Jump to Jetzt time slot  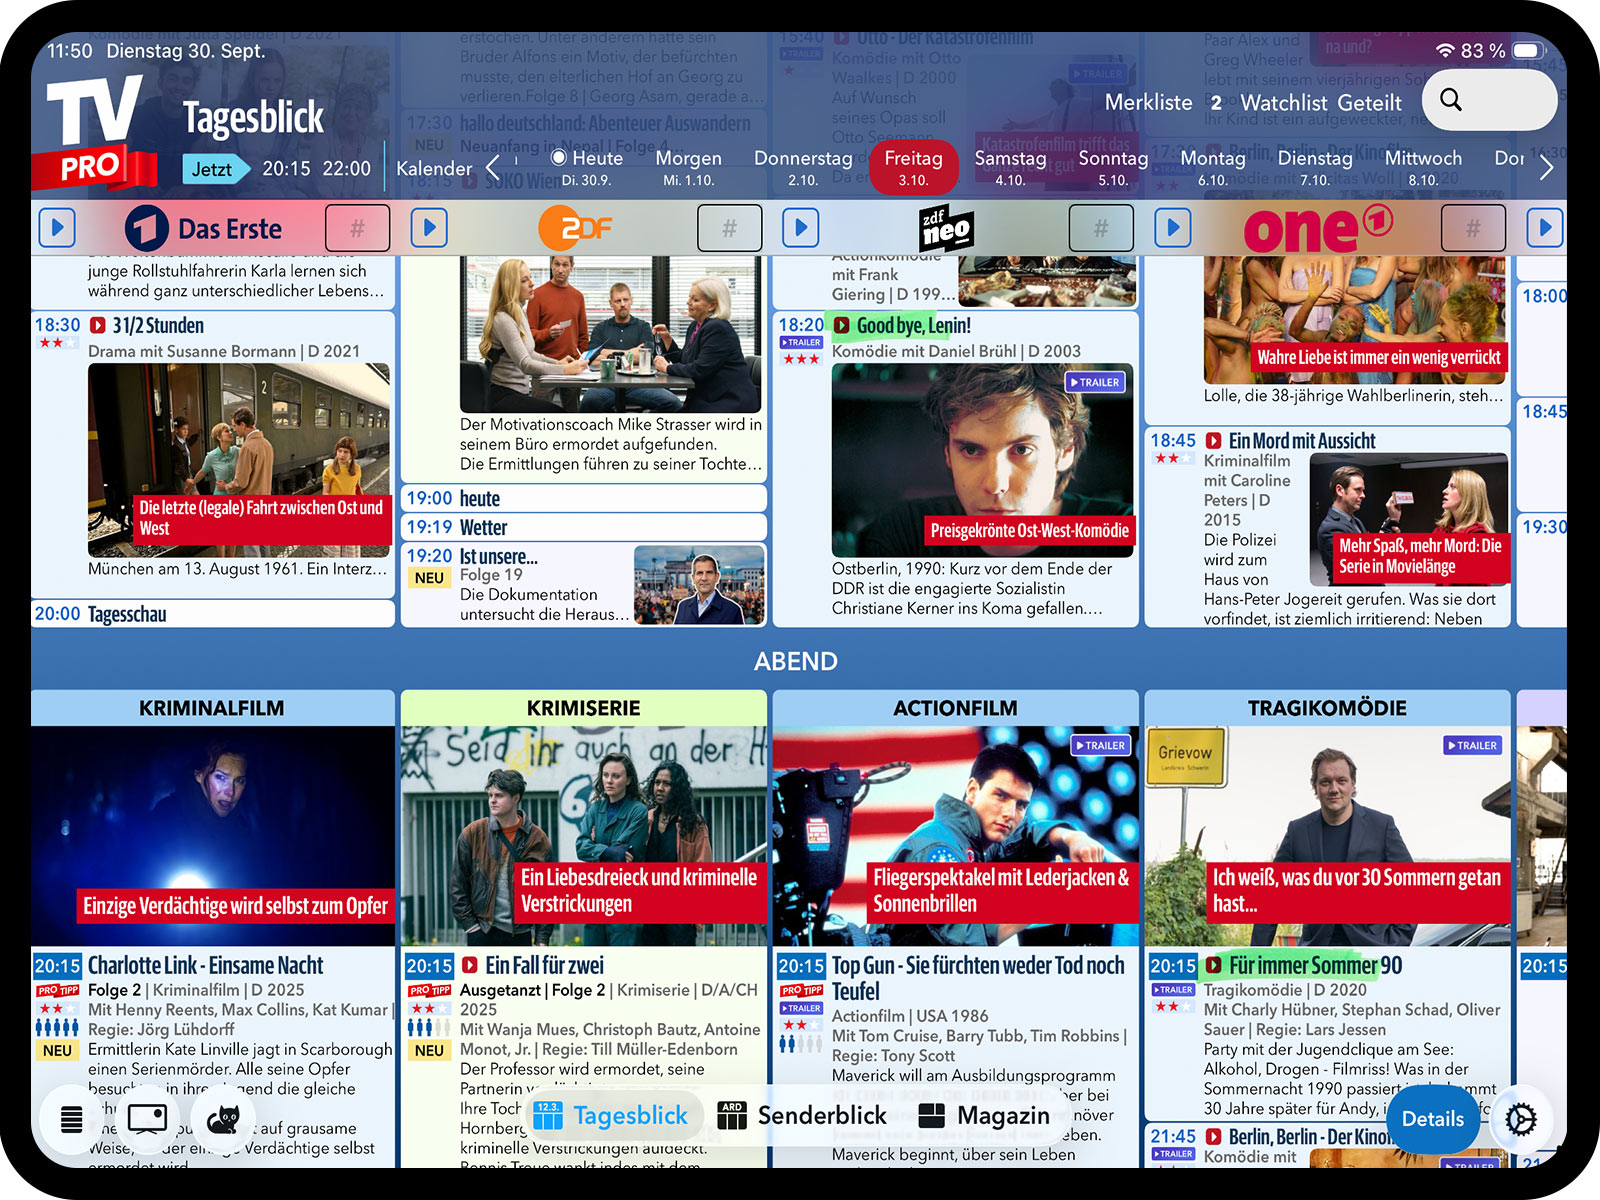212,169
